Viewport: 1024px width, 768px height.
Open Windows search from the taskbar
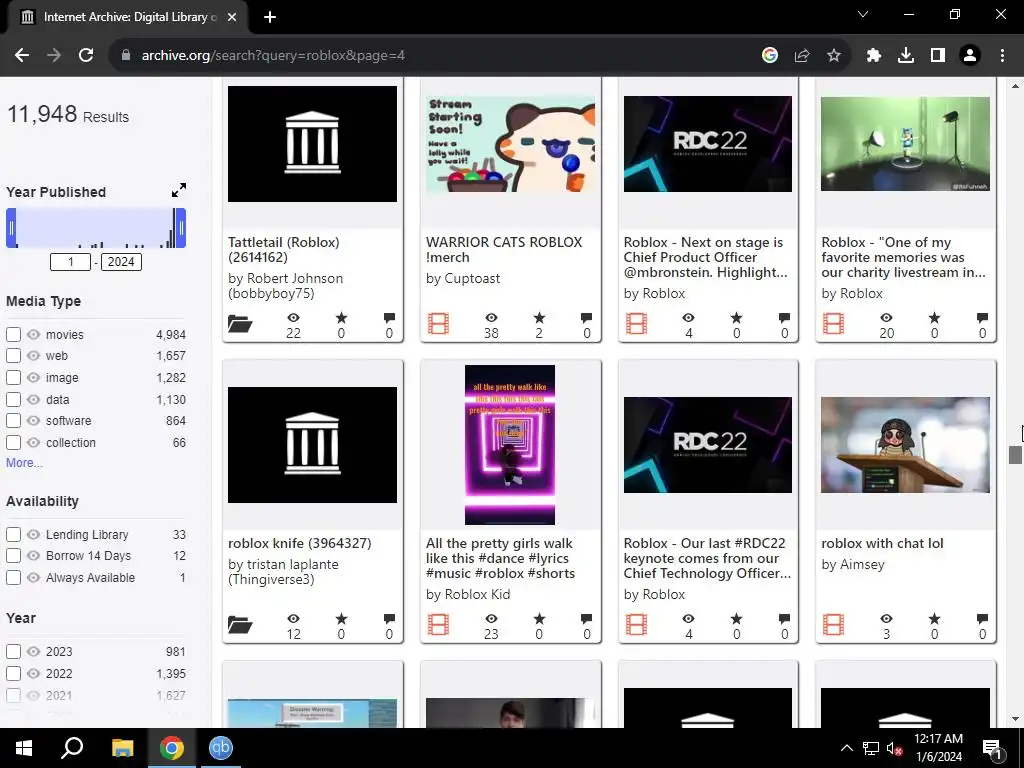coord(72,748)
